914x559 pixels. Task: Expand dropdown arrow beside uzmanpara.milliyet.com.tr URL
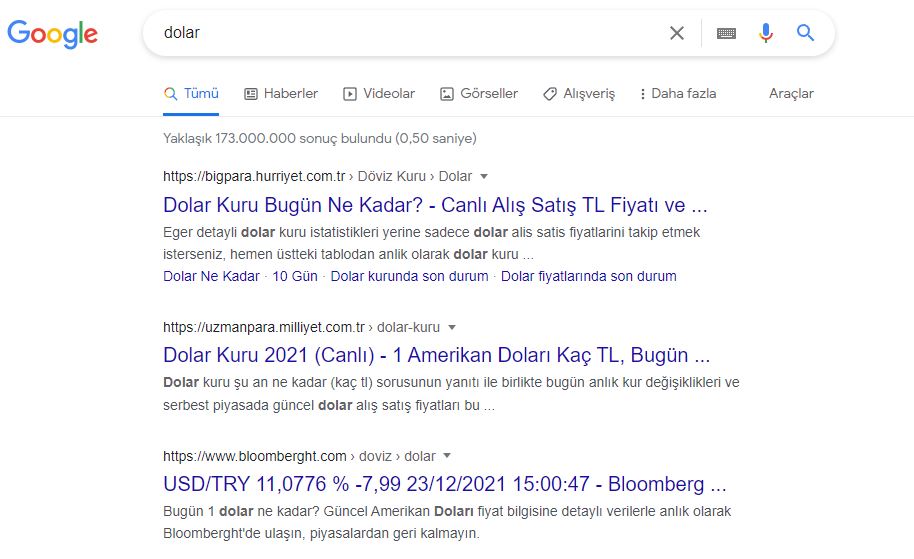452,327
